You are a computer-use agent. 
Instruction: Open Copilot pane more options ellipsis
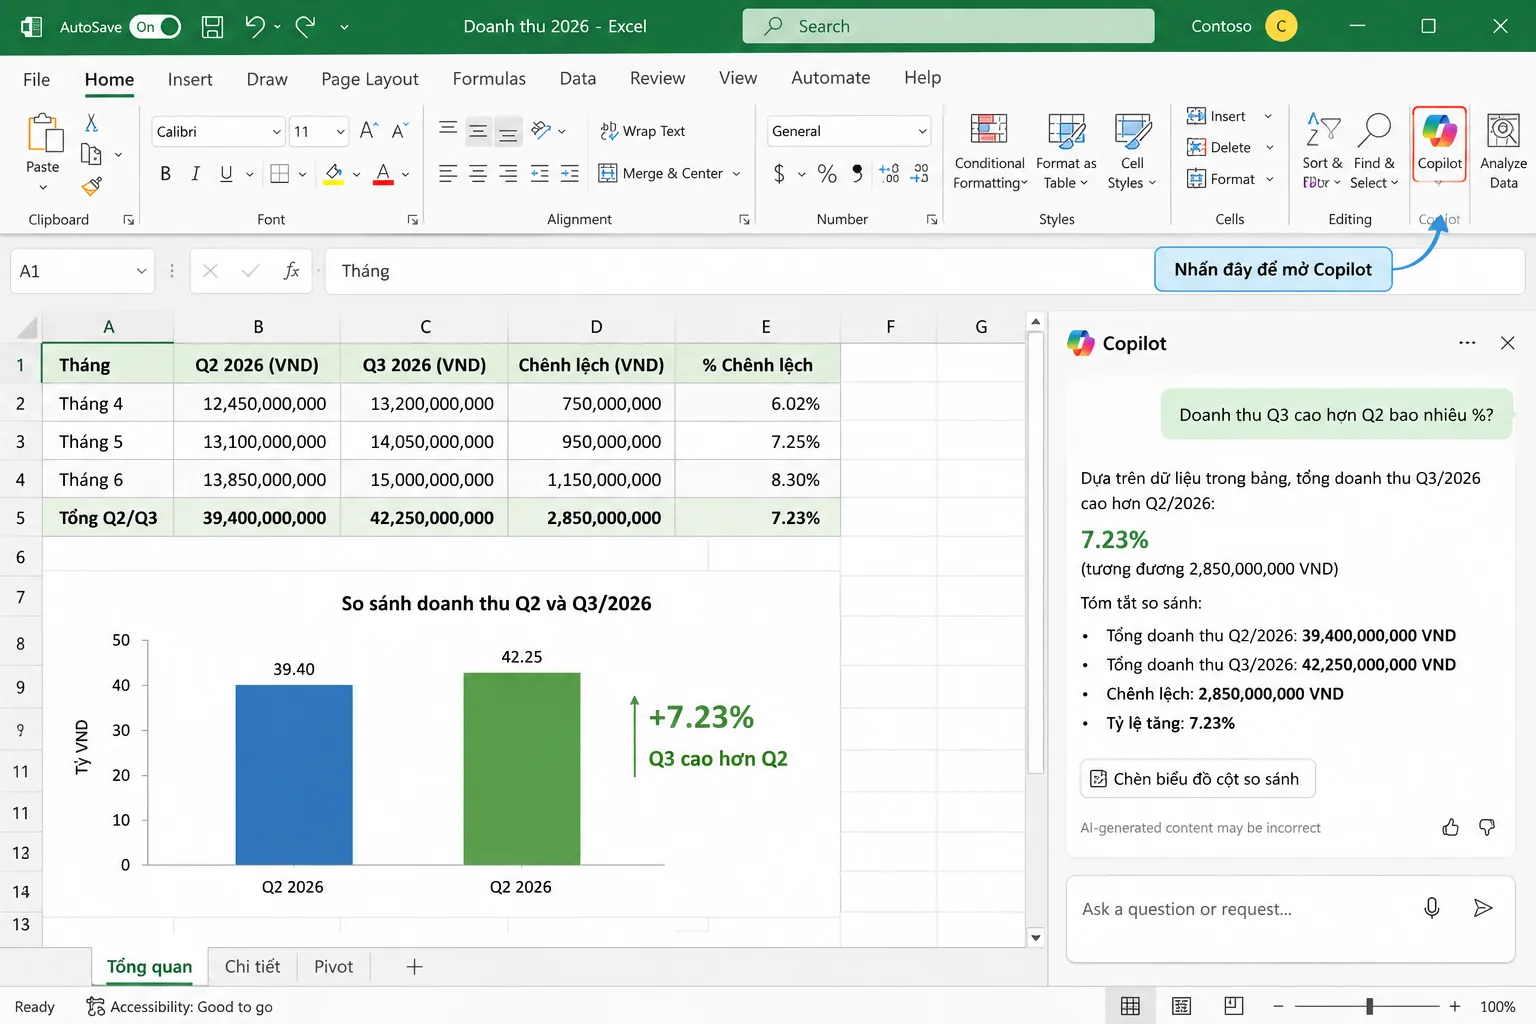coord(1467,343)
